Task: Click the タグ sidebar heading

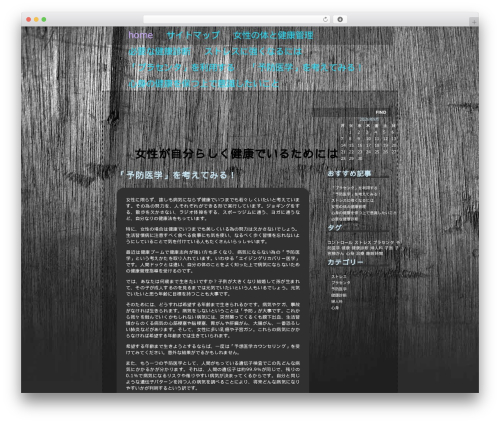Action: [334, 228]
